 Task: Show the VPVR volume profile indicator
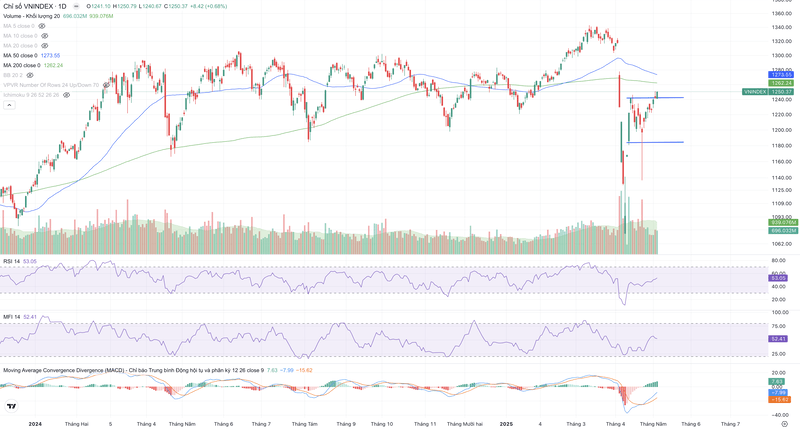pos(106,85)
